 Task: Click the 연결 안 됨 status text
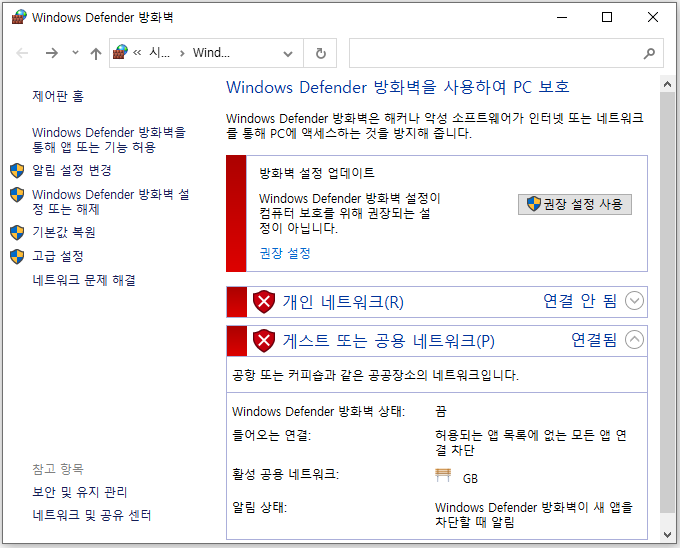click(579, 301)
